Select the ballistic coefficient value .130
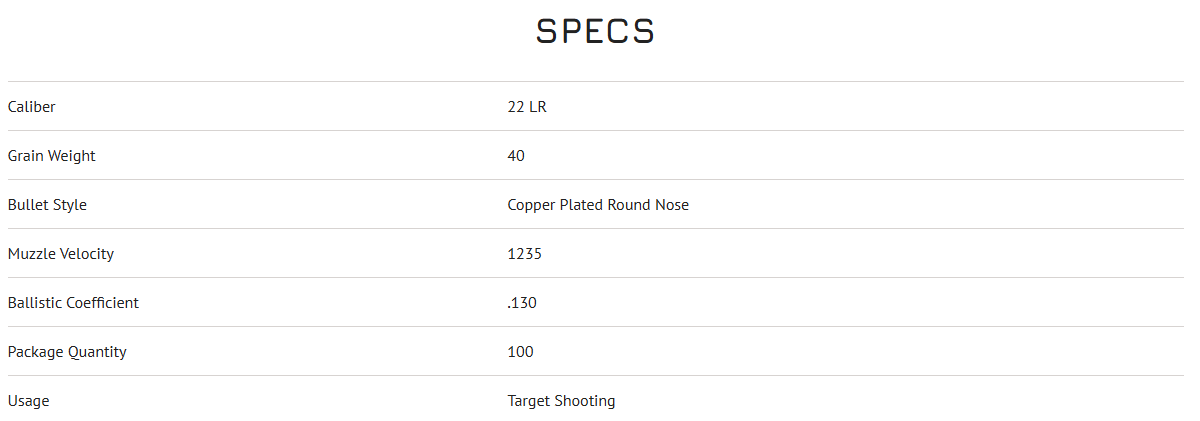 (522, 303)
